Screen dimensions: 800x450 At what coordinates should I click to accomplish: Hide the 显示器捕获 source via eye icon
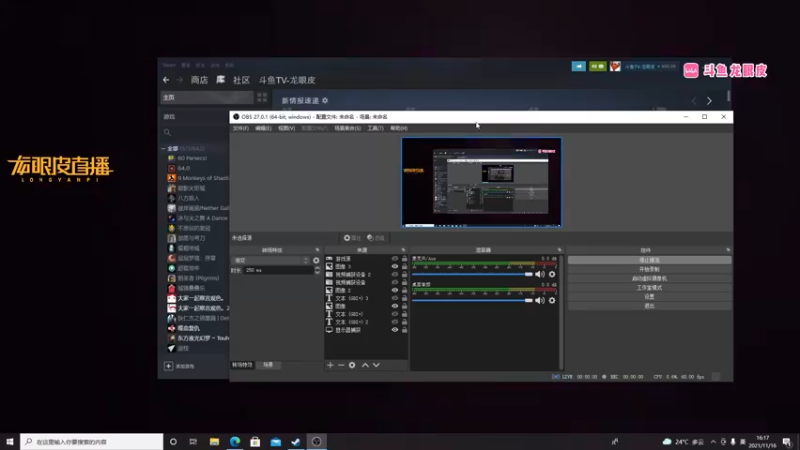(x=394, y=330)
